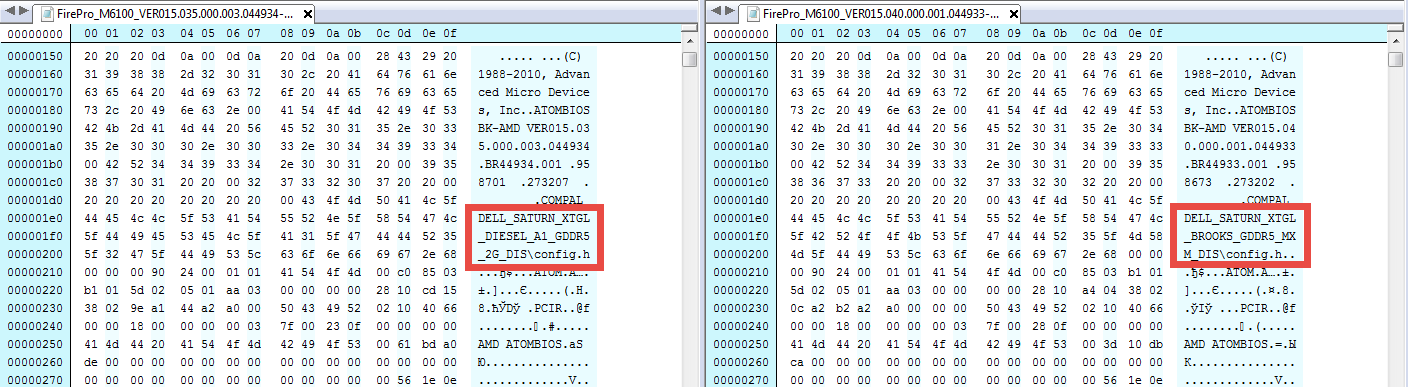Click column header 08 in the right pane

(x=993, y=34)
